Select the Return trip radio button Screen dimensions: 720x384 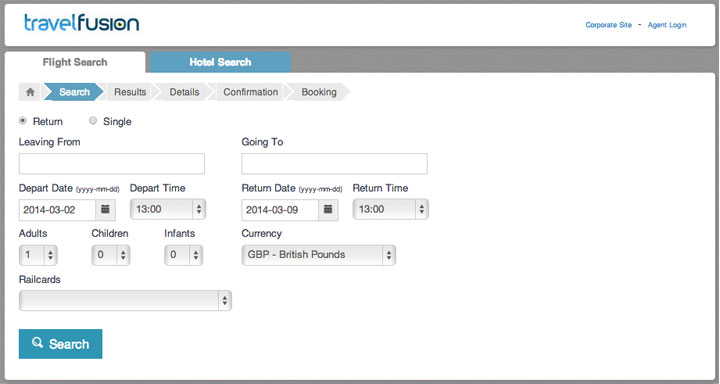point(22,121)
